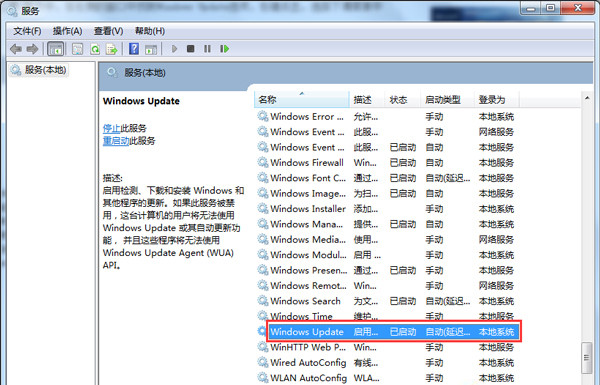Click the scrollbar up arrow of service list

[587, 98]
